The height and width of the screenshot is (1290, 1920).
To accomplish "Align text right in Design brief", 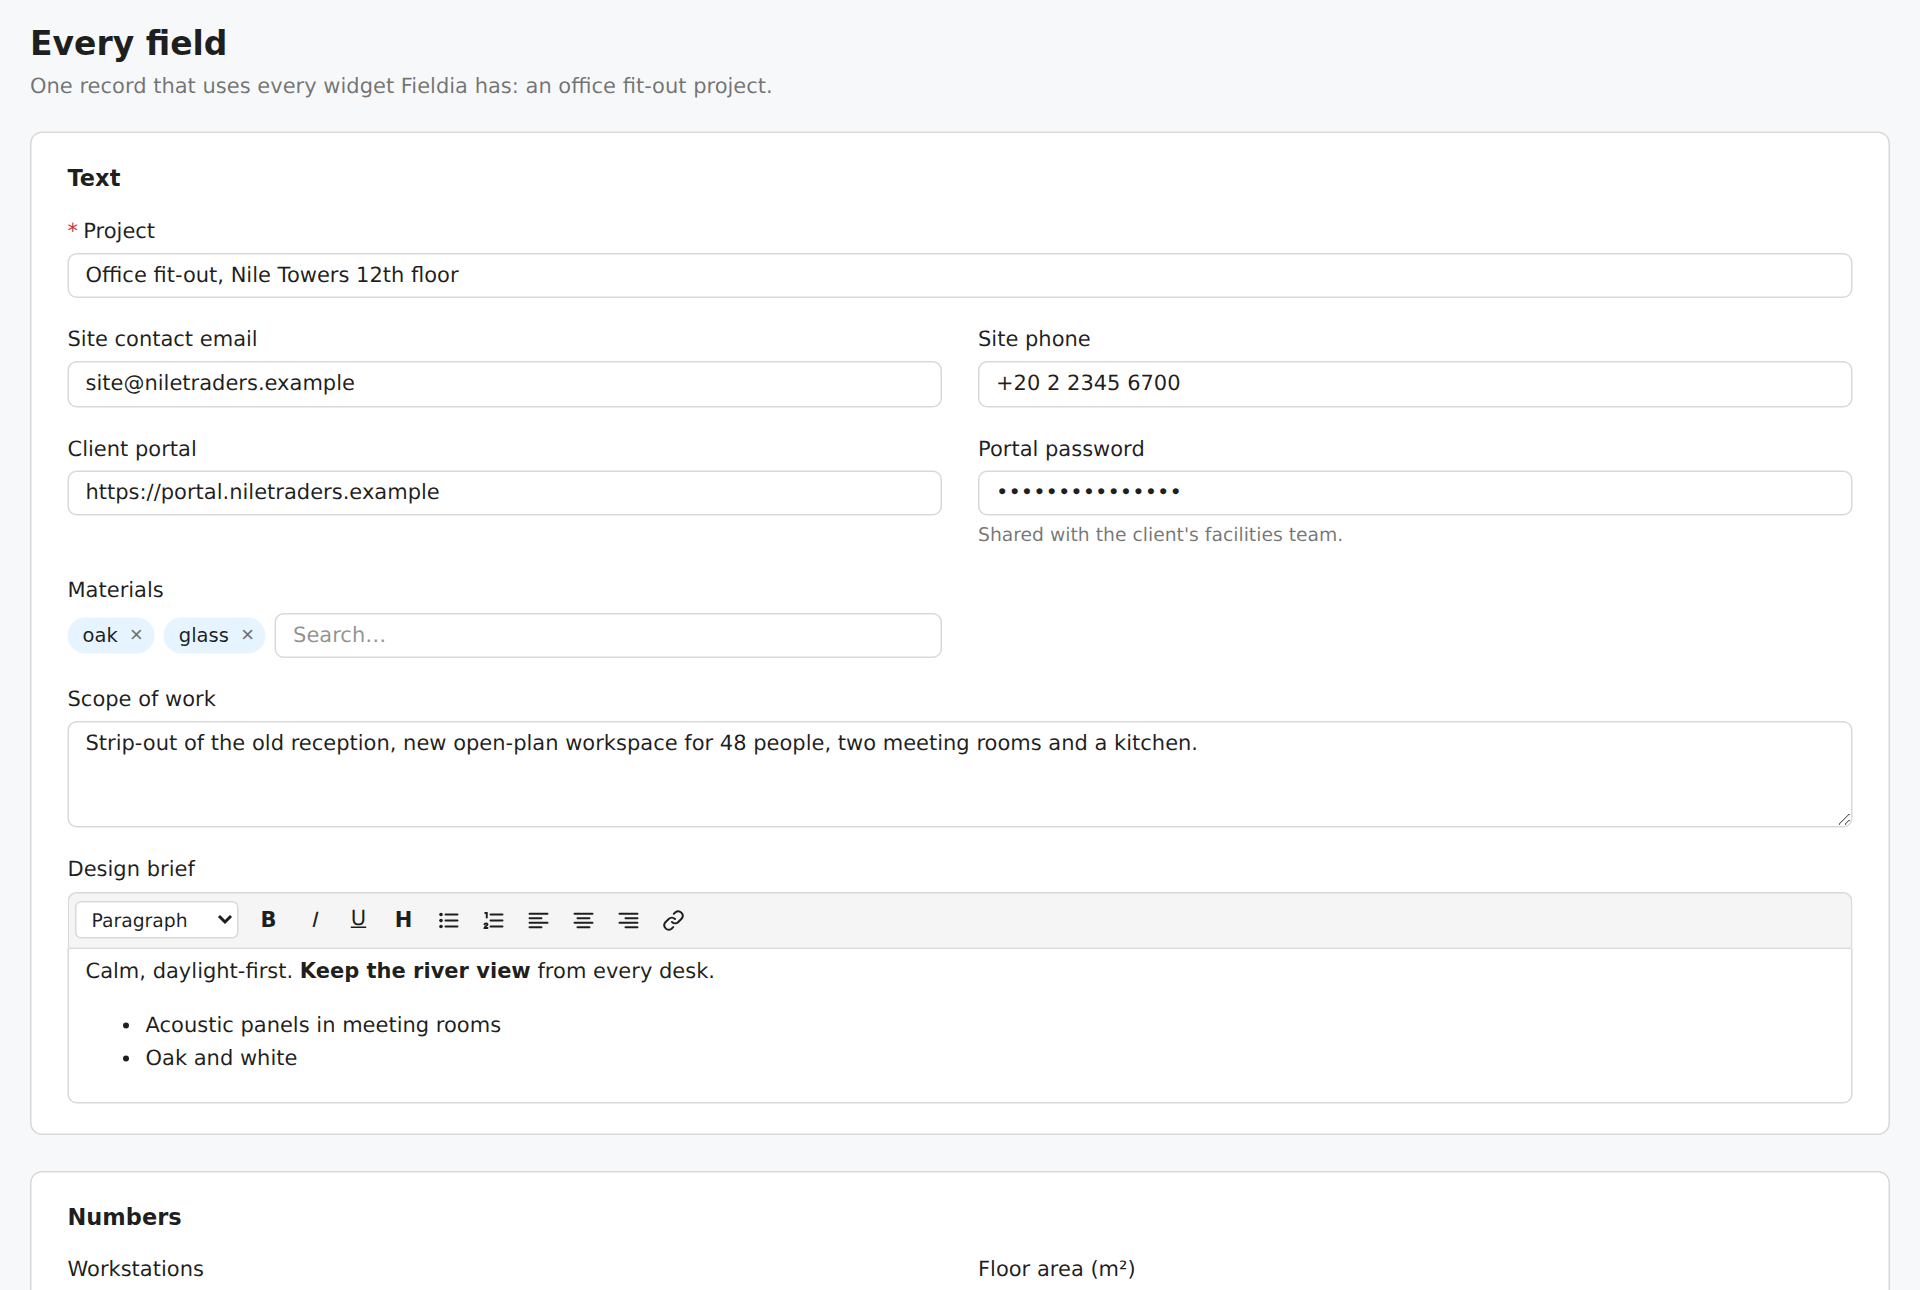I will tap(628, 920).
